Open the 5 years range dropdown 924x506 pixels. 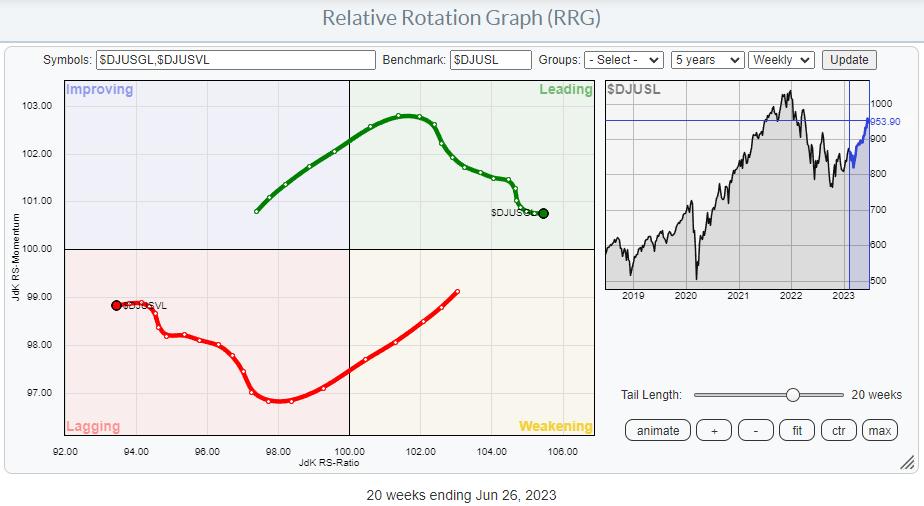click(708, 60)
